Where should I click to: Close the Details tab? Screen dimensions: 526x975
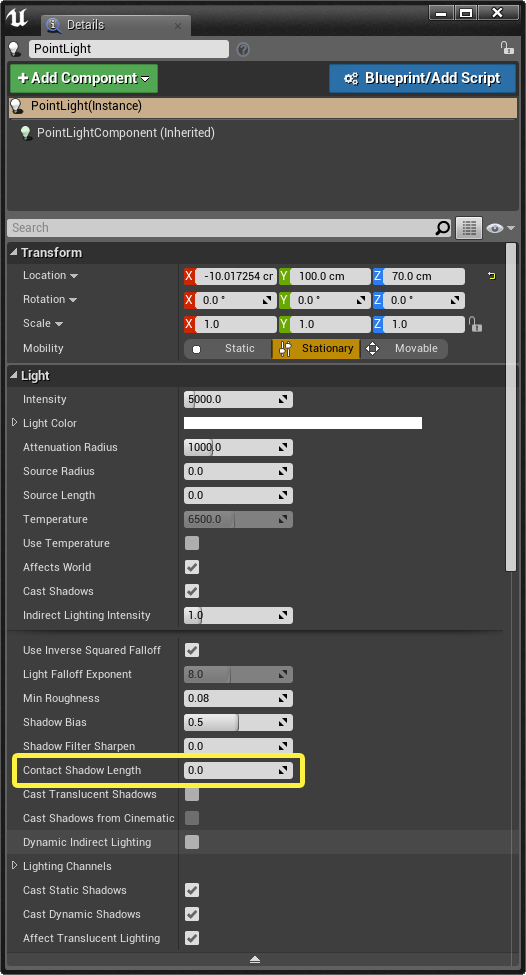(x=178, y=26)
